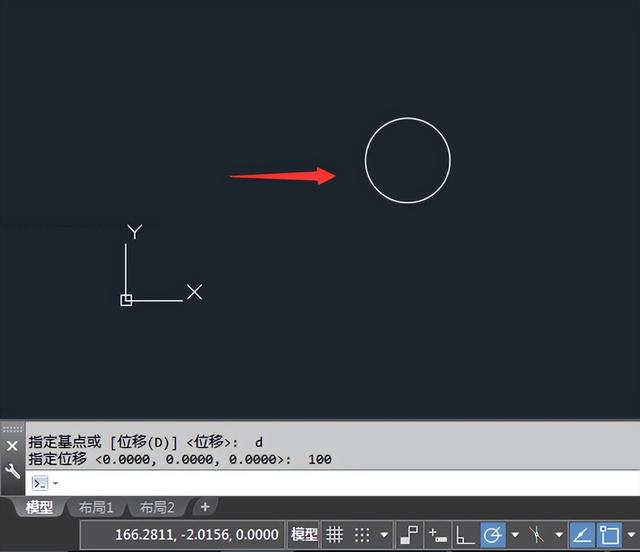Viewport: 640px width, 552px height.
Task: Click the command line drag grip
Action: point(12,429)
